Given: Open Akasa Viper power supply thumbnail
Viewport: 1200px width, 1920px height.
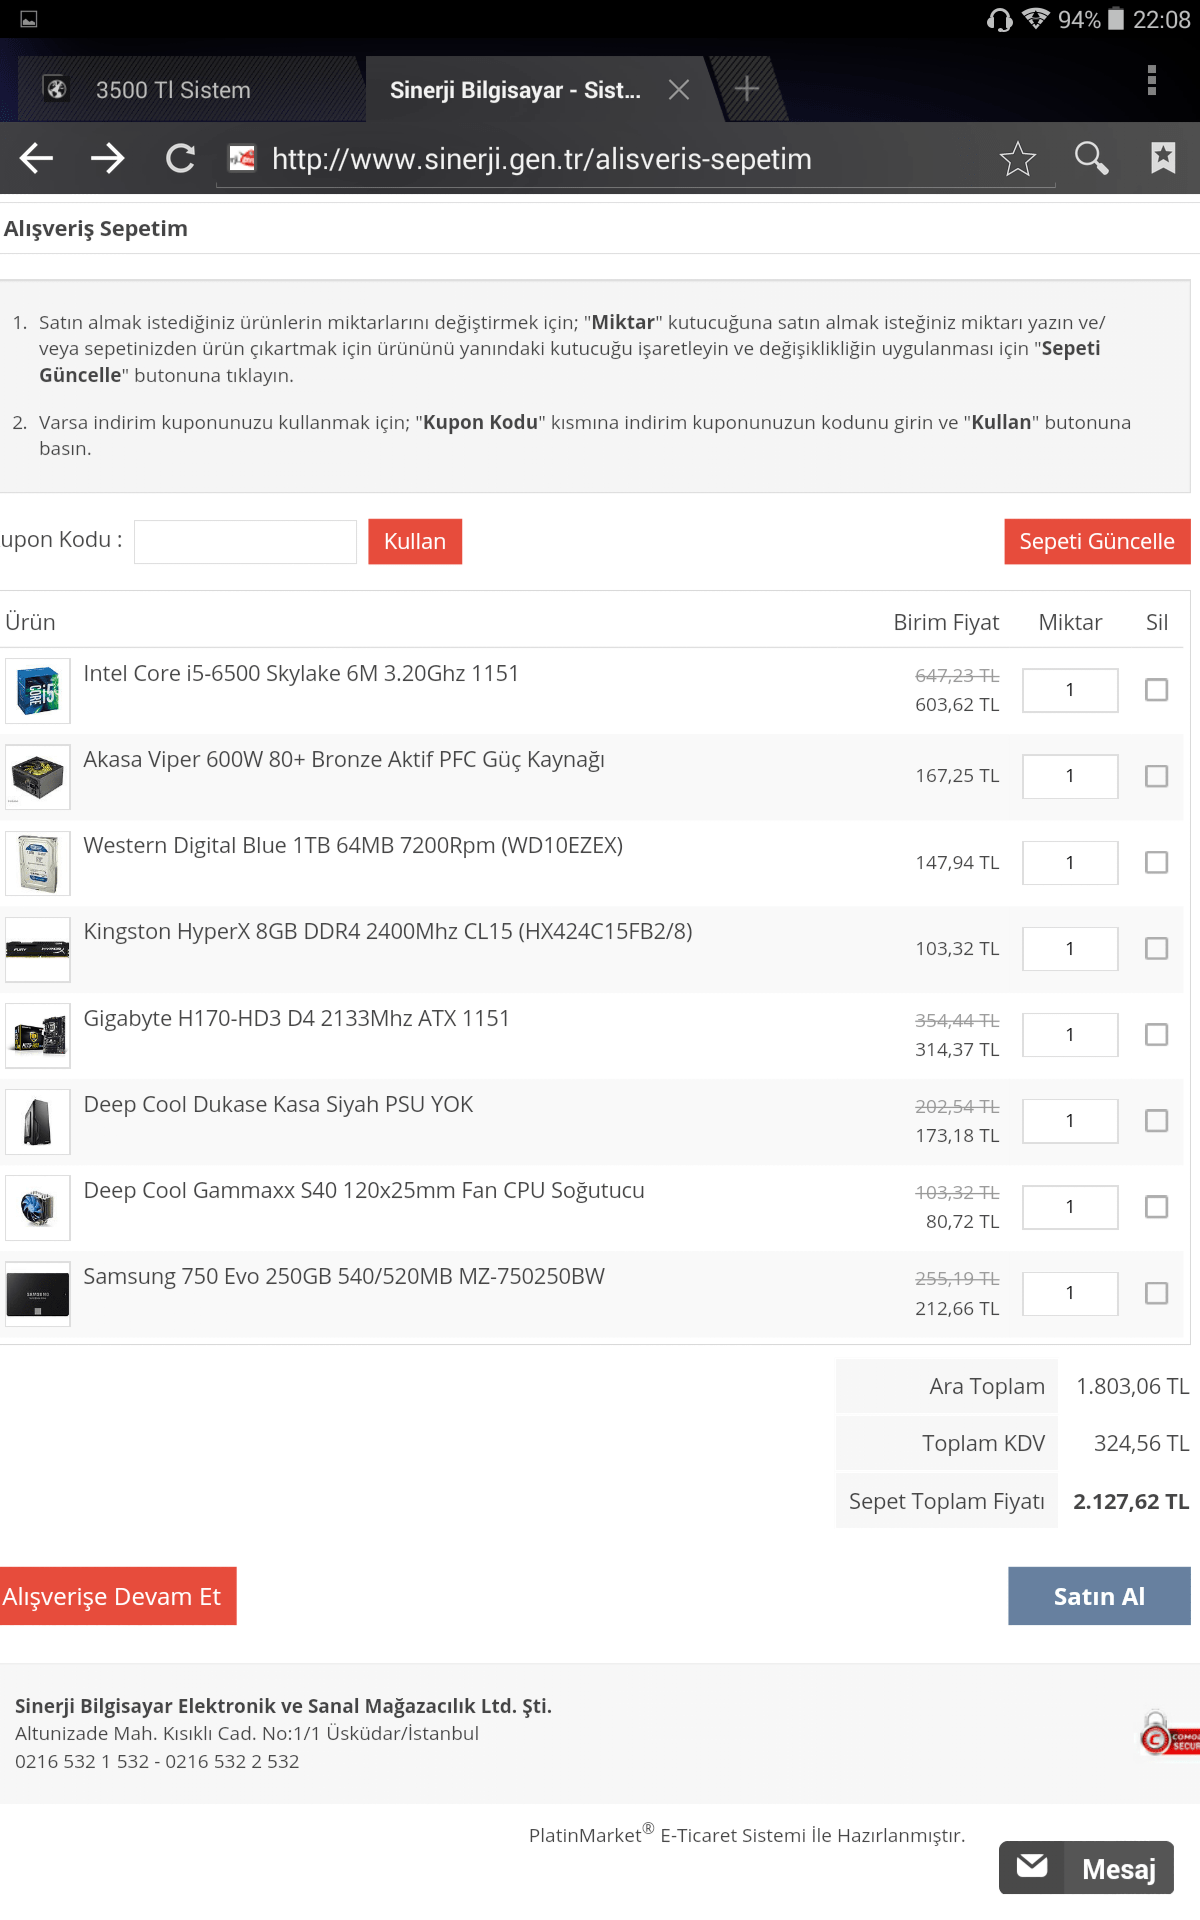Looking at the screenshot, I should pos(38,777).
